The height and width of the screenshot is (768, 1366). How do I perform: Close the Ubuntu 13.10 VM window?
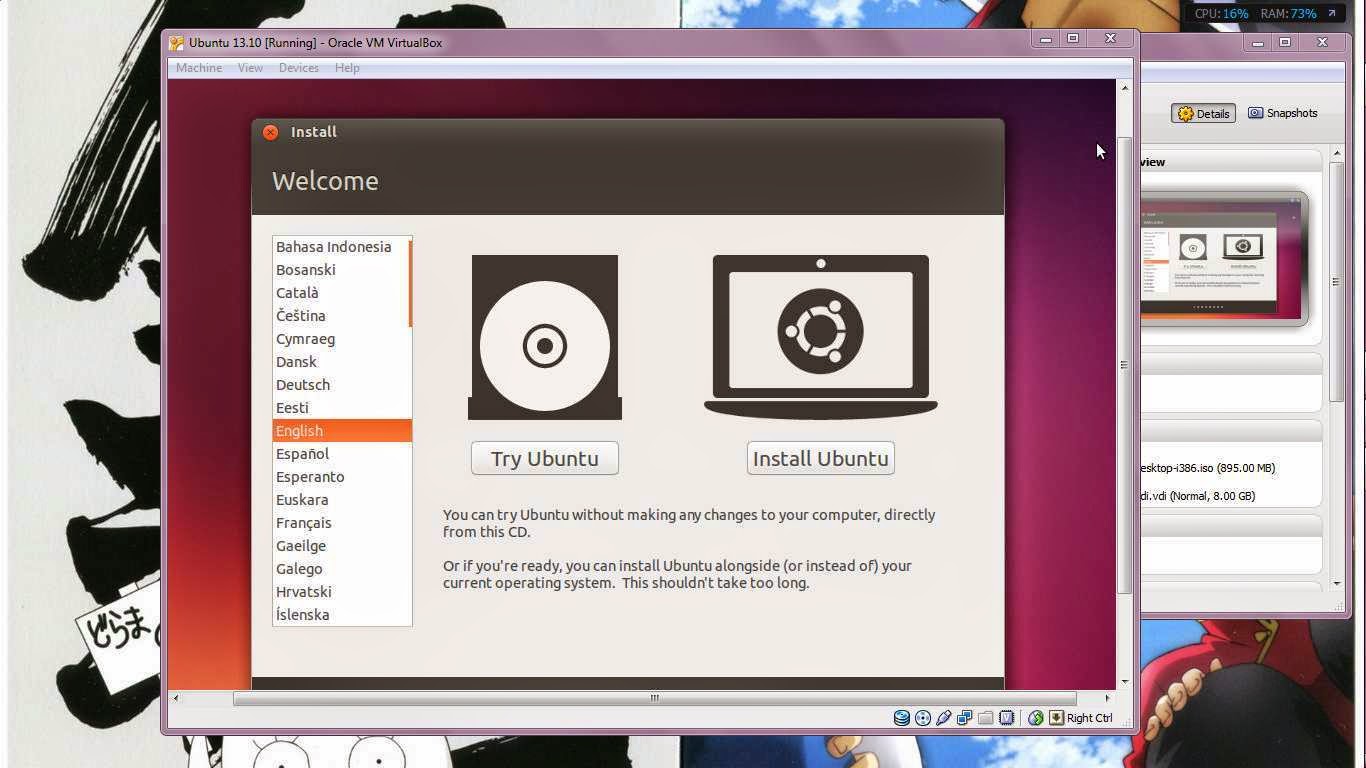pyautogui.click(x=1110, y=39)
